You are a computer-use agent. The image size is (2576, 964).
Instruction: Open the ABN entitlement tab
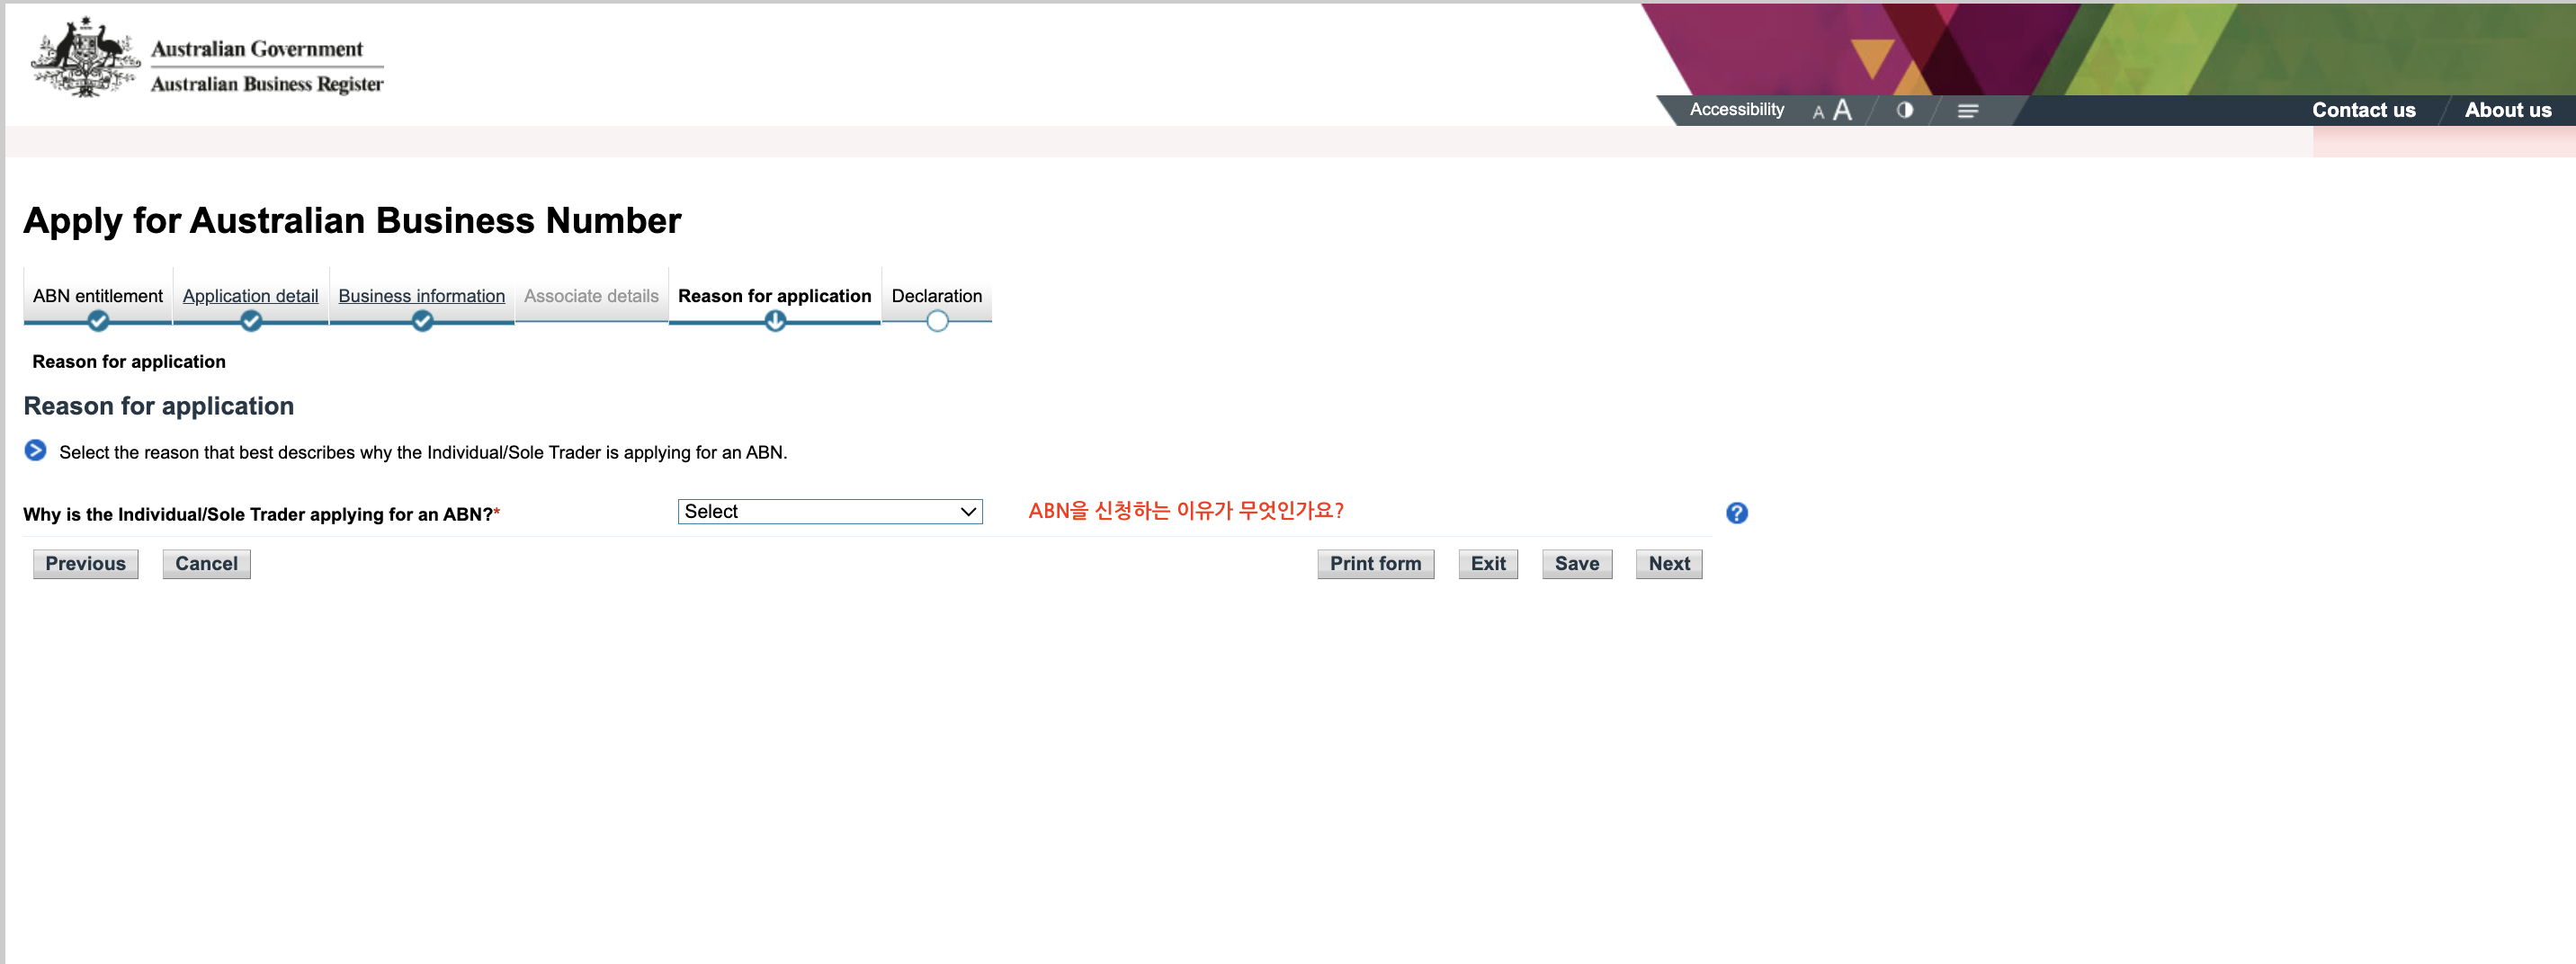click(x=98, y=296)
